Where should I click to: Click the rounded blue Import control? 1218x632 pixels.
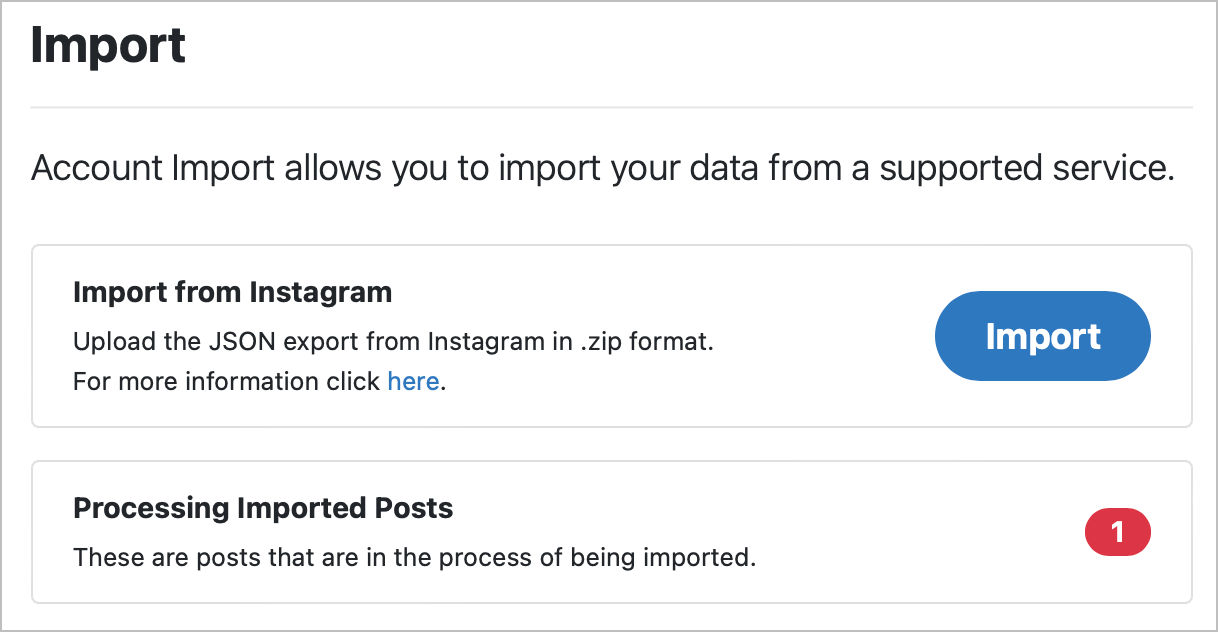tap(1042, 336)
